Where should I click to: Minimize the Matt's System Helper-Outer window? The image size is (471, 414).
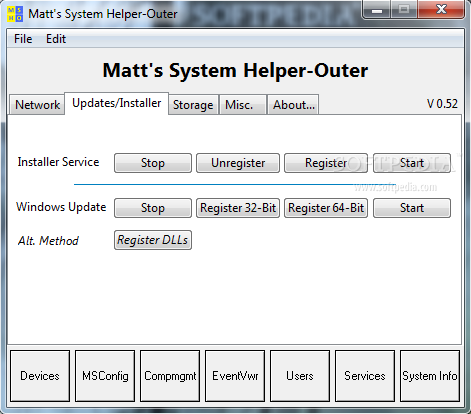pos(377,10)
